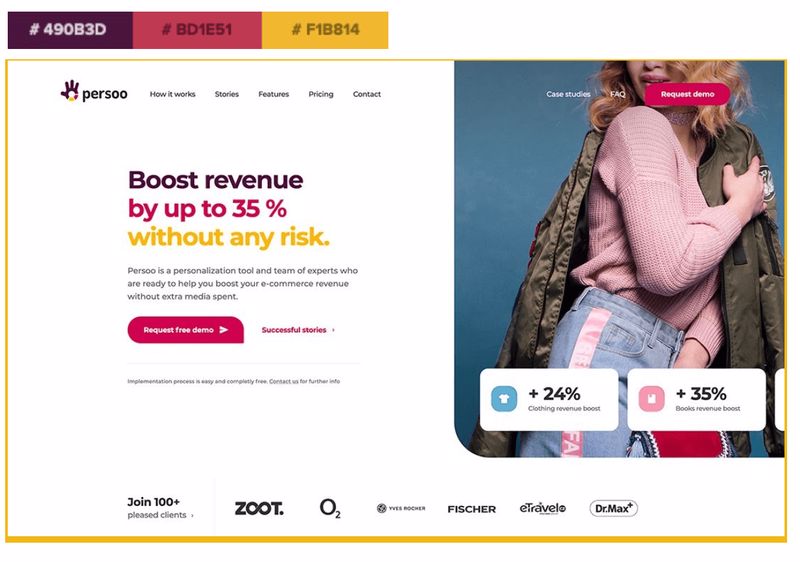Click the Dr.Max client logo
The height and width of the screenshot is (562, 800).
point(613,508)
